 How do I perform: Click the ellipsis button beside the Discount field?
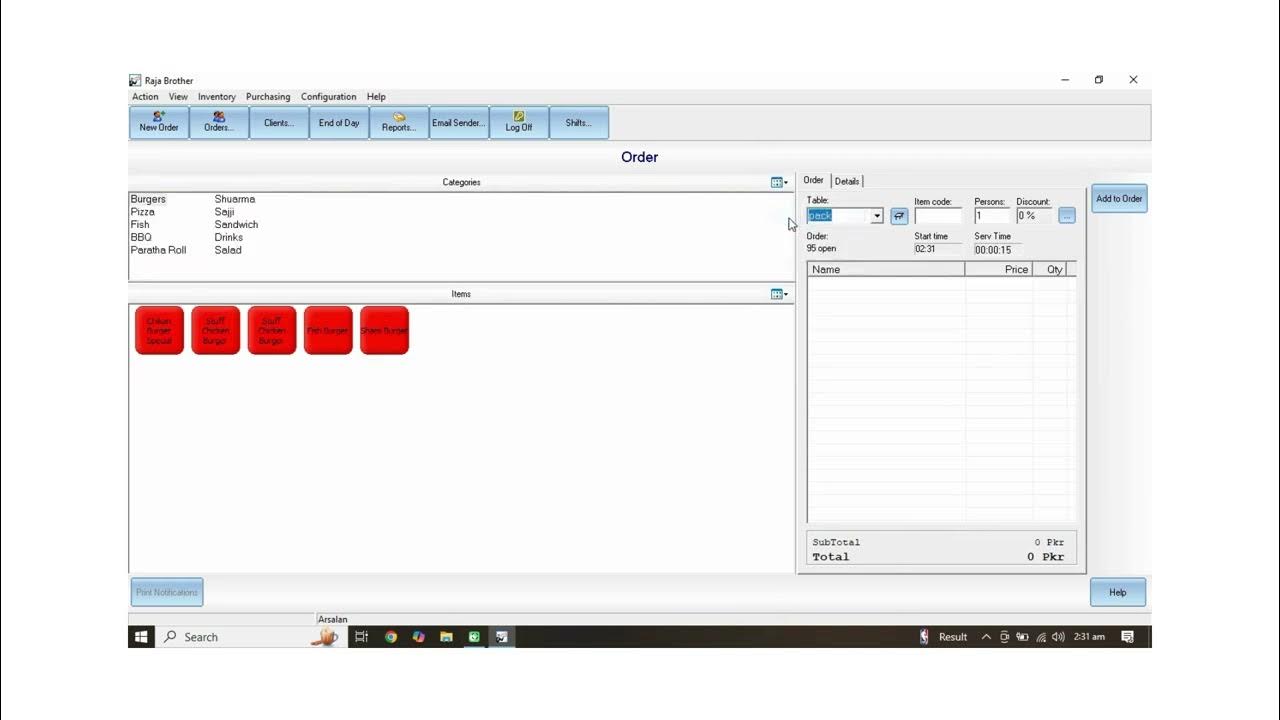click(x=1067, y=216)
